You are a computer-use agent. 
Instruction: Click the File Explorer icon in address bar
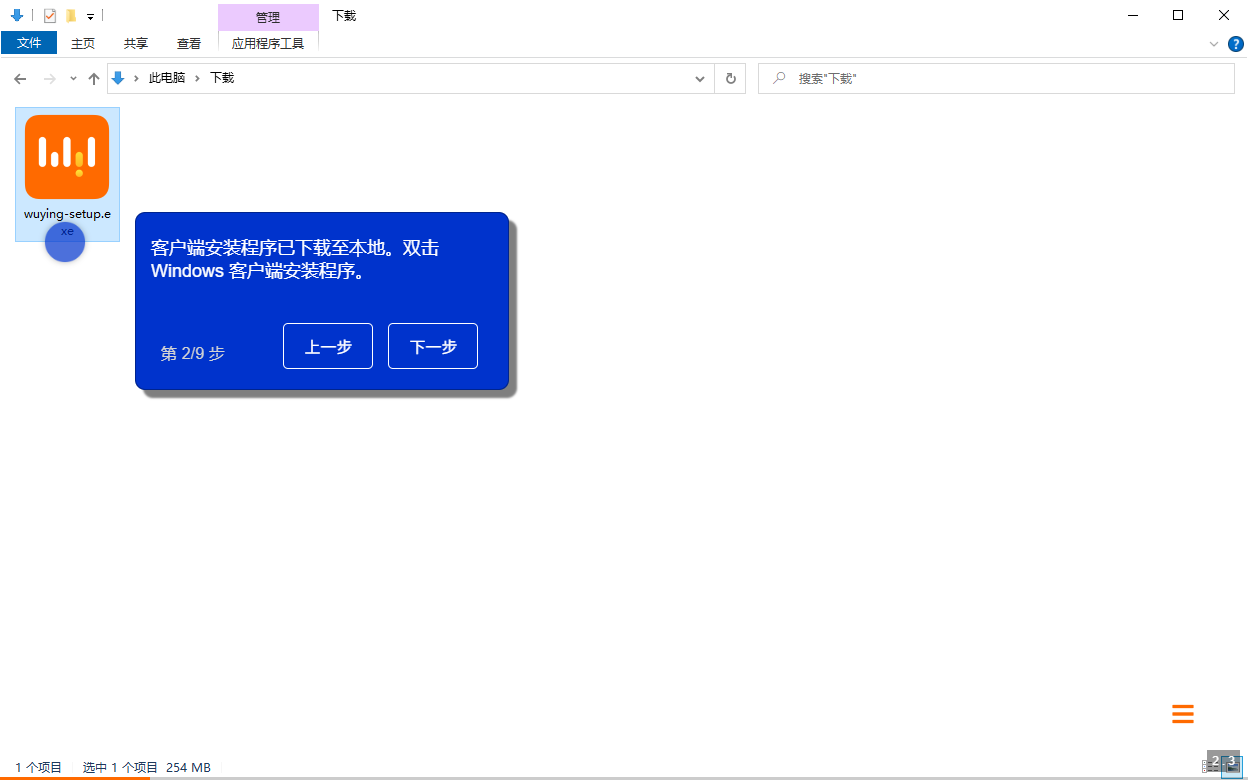117,78
